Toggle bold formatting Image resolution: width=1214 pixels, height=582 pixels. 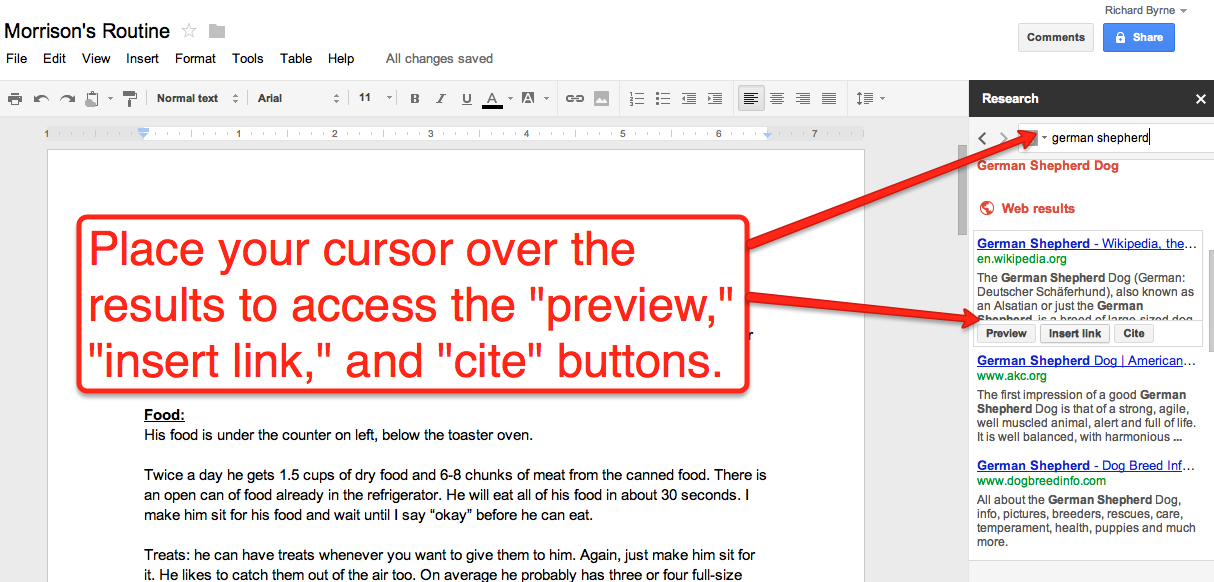pos(415,98)
